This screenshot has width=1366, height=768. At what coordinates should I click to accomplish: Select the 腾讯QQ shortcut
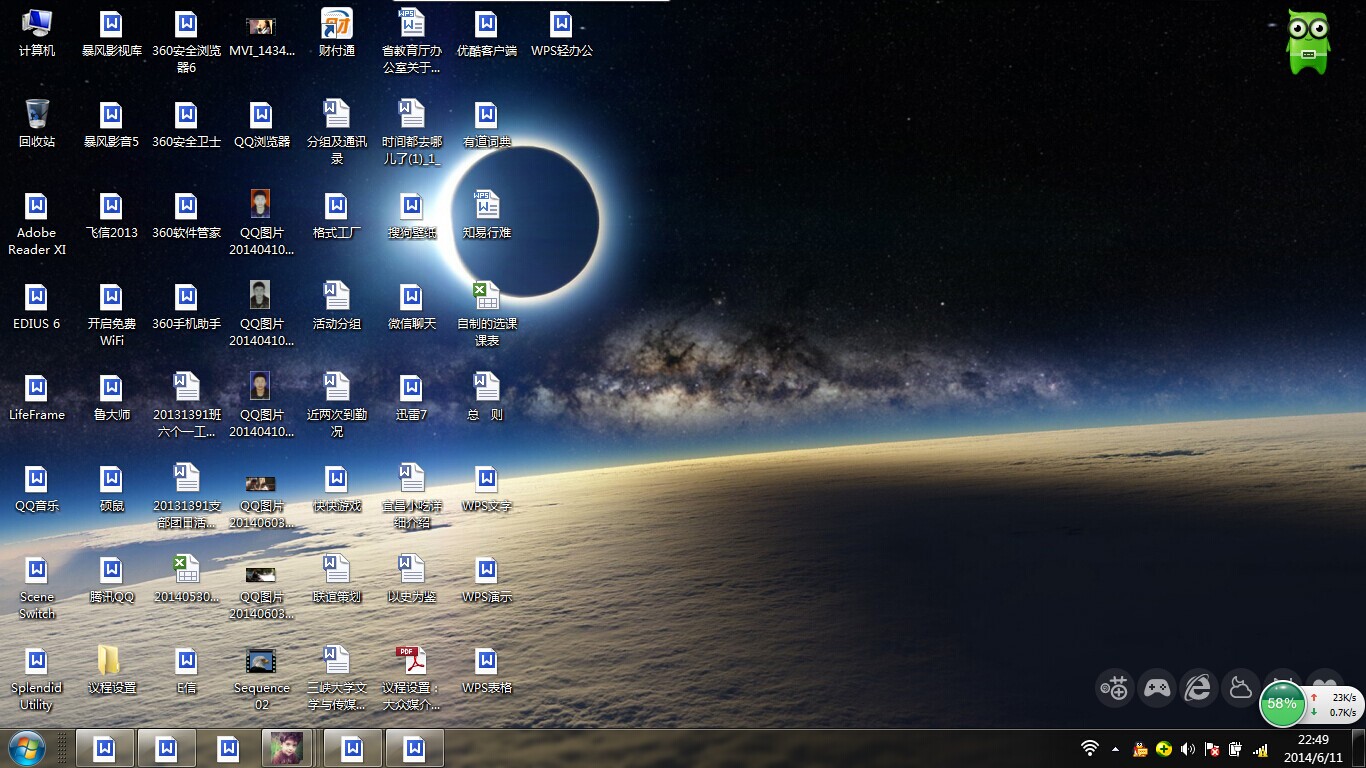112,579
